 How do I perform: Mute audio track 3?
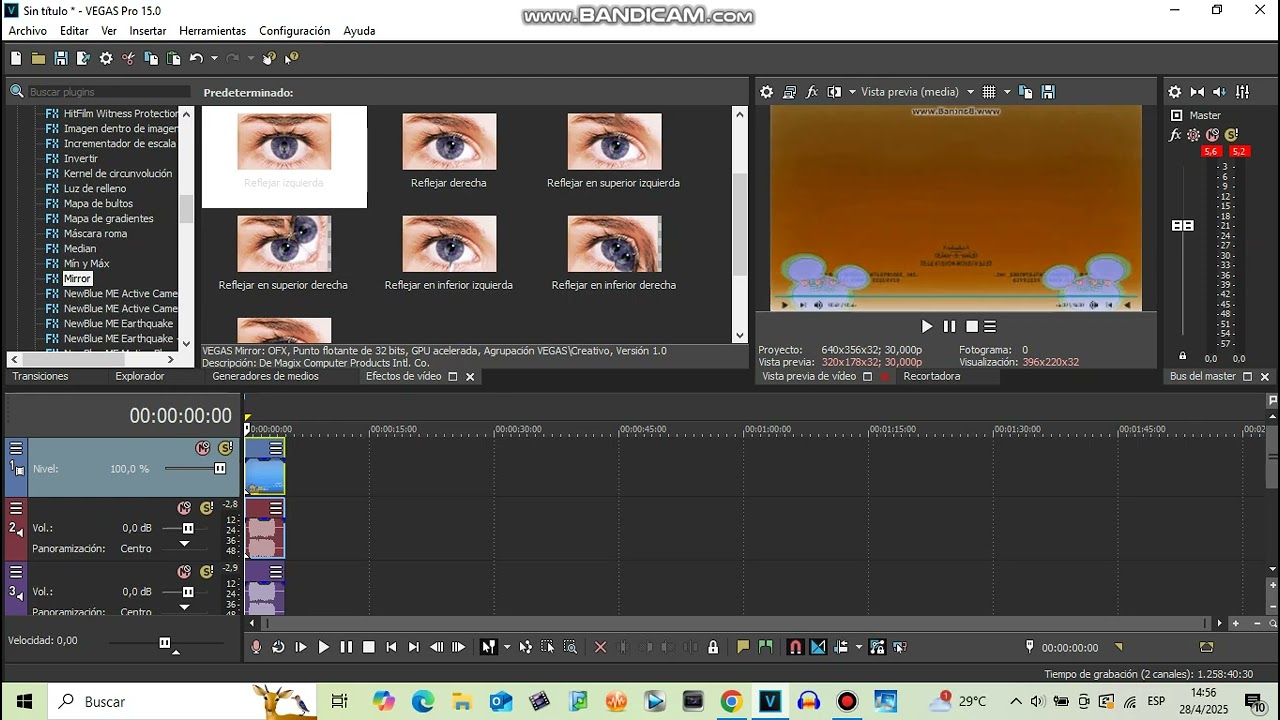[x=184, y=572]
